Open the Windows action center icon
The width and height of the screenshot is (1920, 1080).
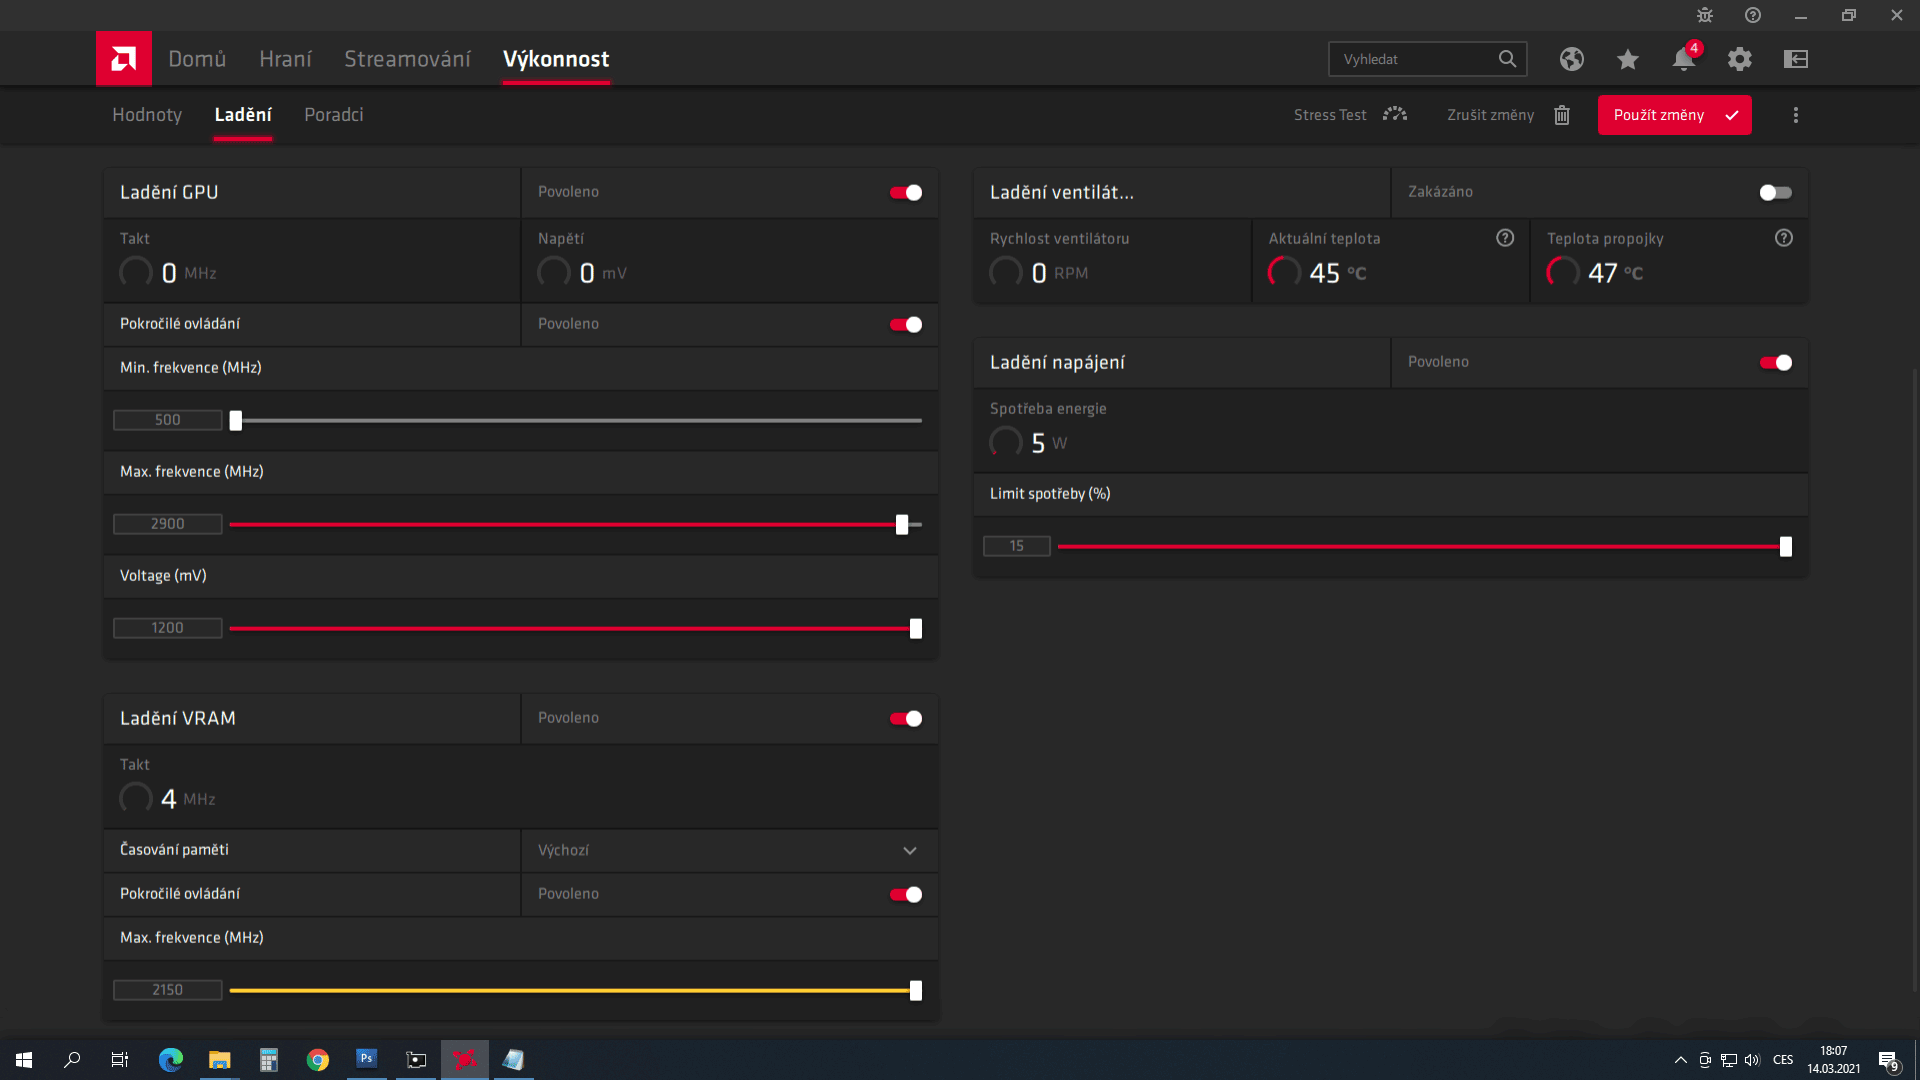(x=1889, y=1061)
